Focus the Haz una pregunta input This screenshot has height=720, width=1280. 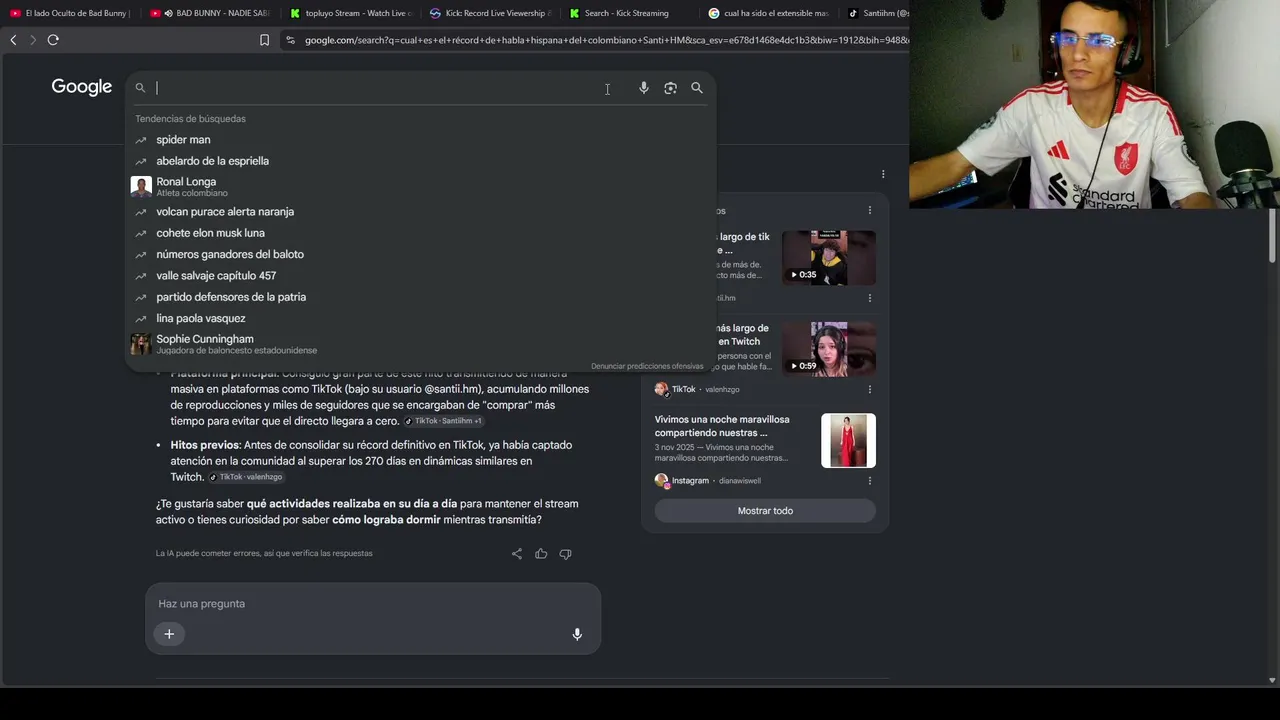tap(372, 604)
